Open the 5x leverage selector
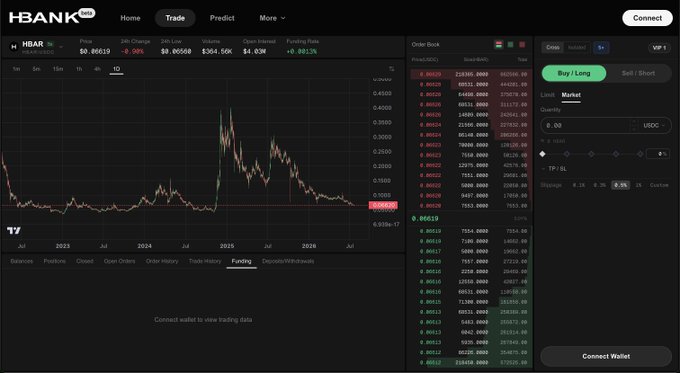The width and height of the screenshot is (680, 373). (x=601, y=47)
